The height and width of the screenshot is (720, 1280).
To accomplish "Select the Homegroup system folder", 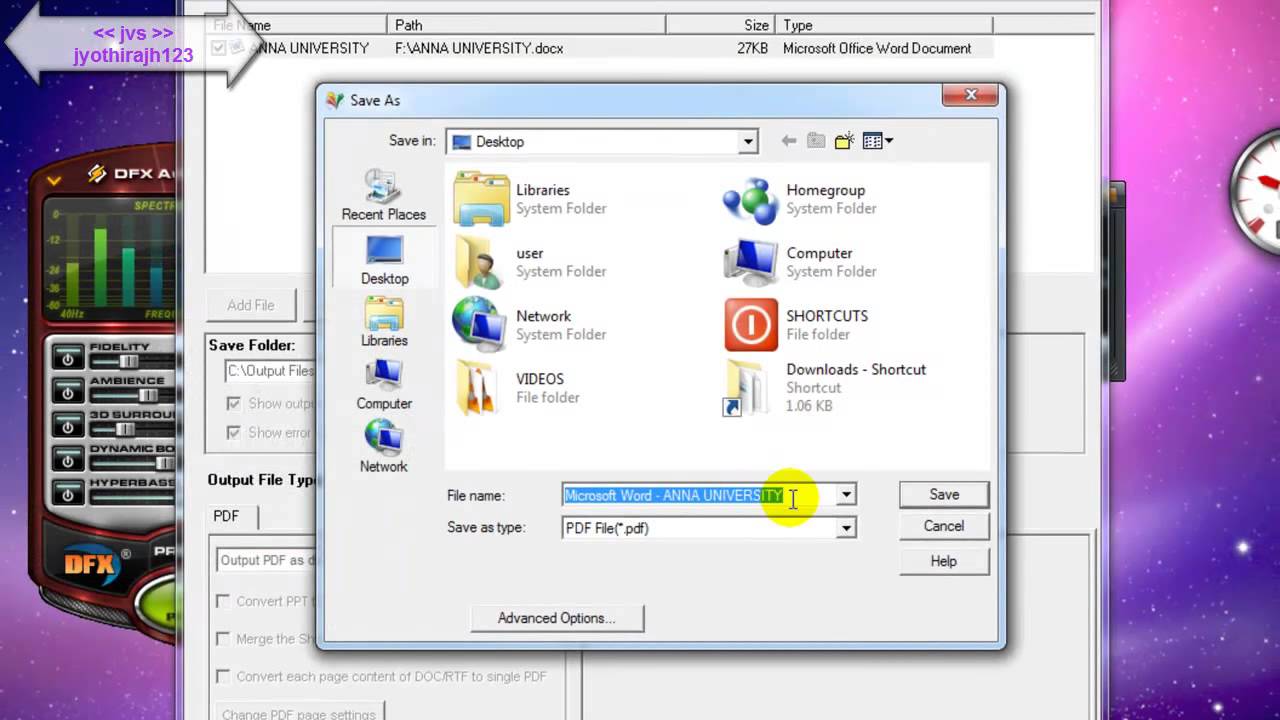I will click(800, 198).
